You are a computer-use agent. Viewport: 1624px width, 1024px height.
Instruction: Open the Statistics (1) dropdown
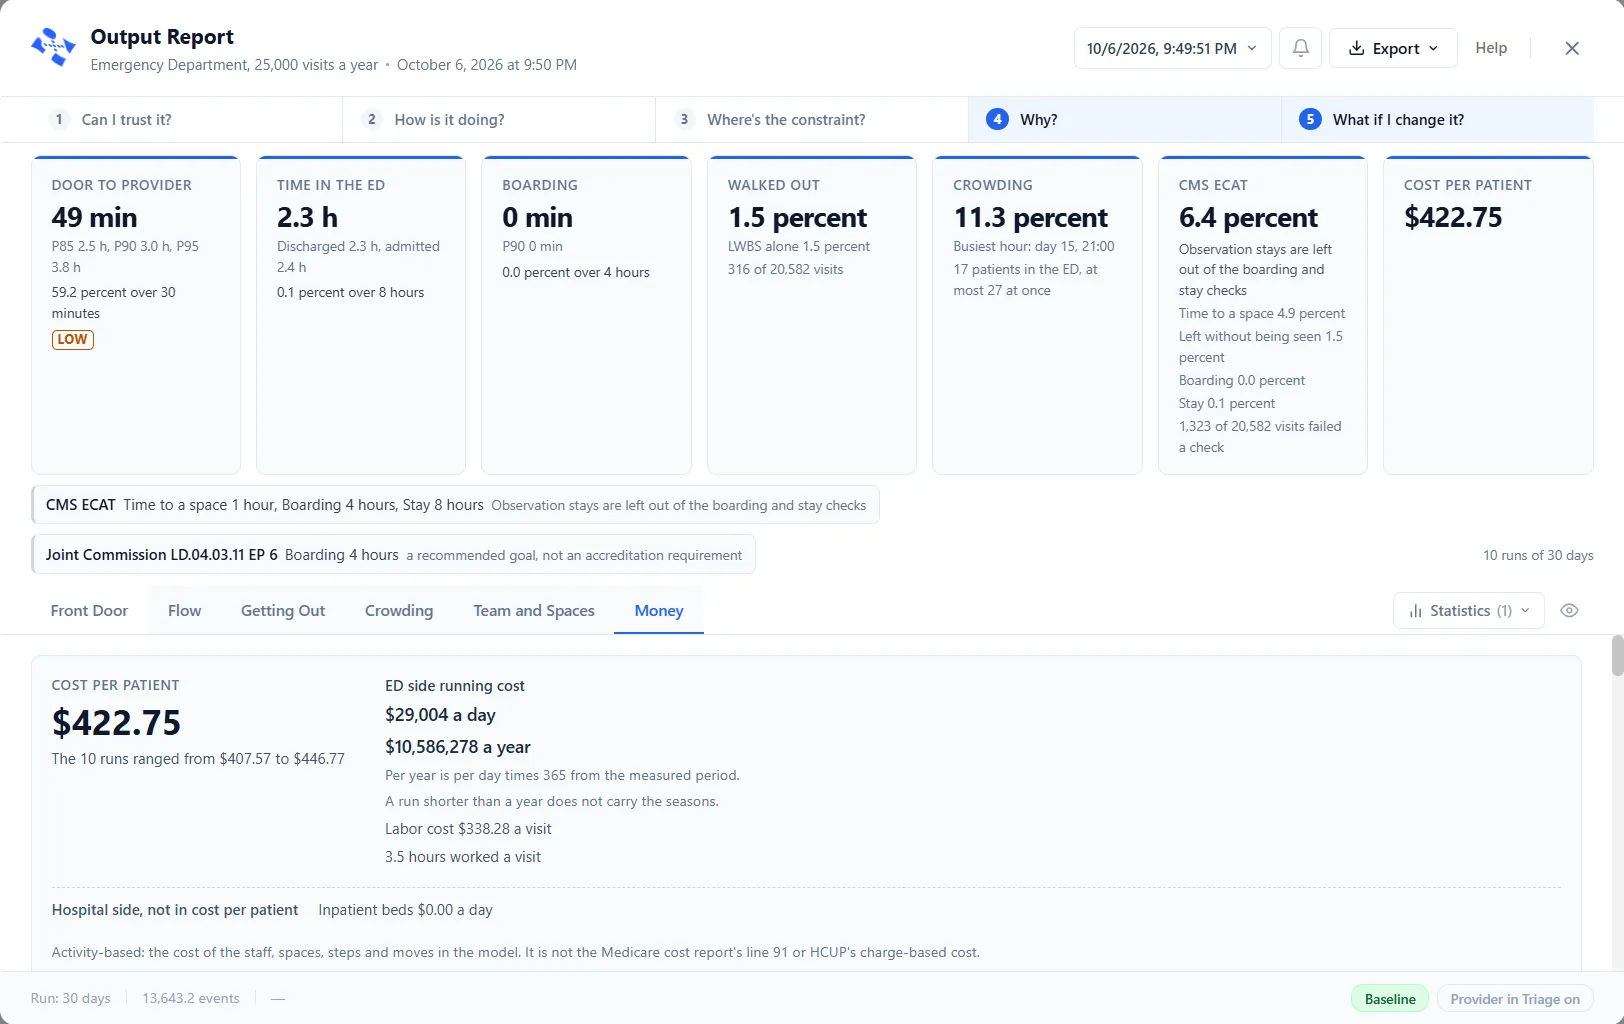click(x=1468, y=610)
